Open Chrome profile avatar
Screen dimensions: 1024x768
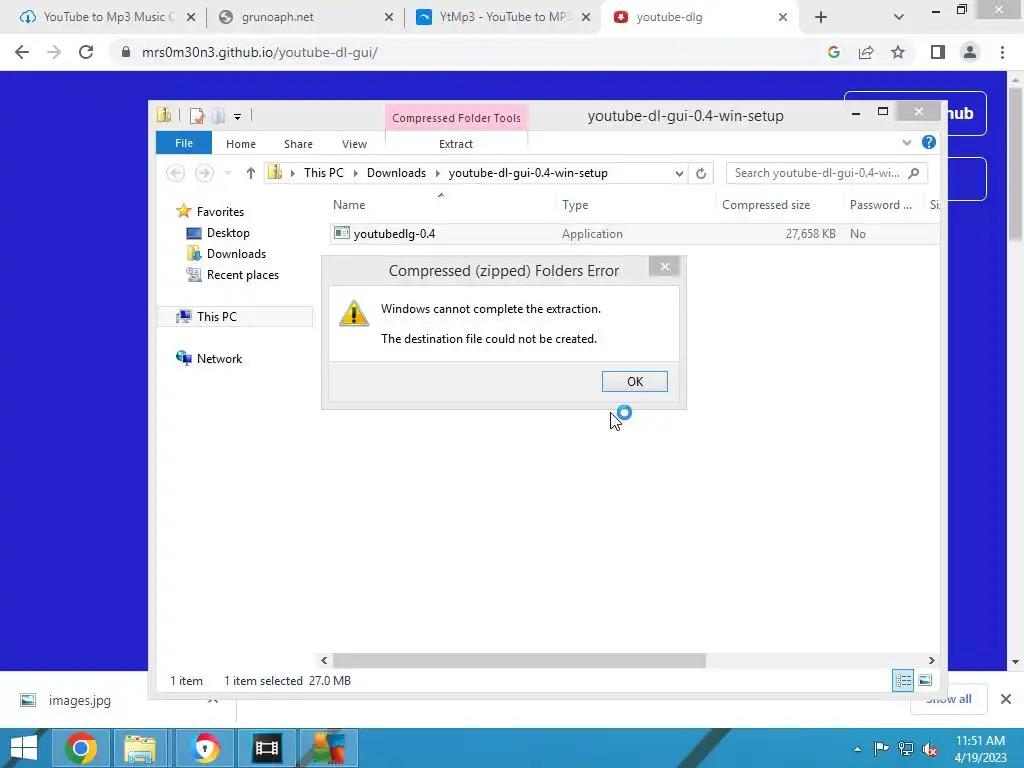click(x=970, y=52)
